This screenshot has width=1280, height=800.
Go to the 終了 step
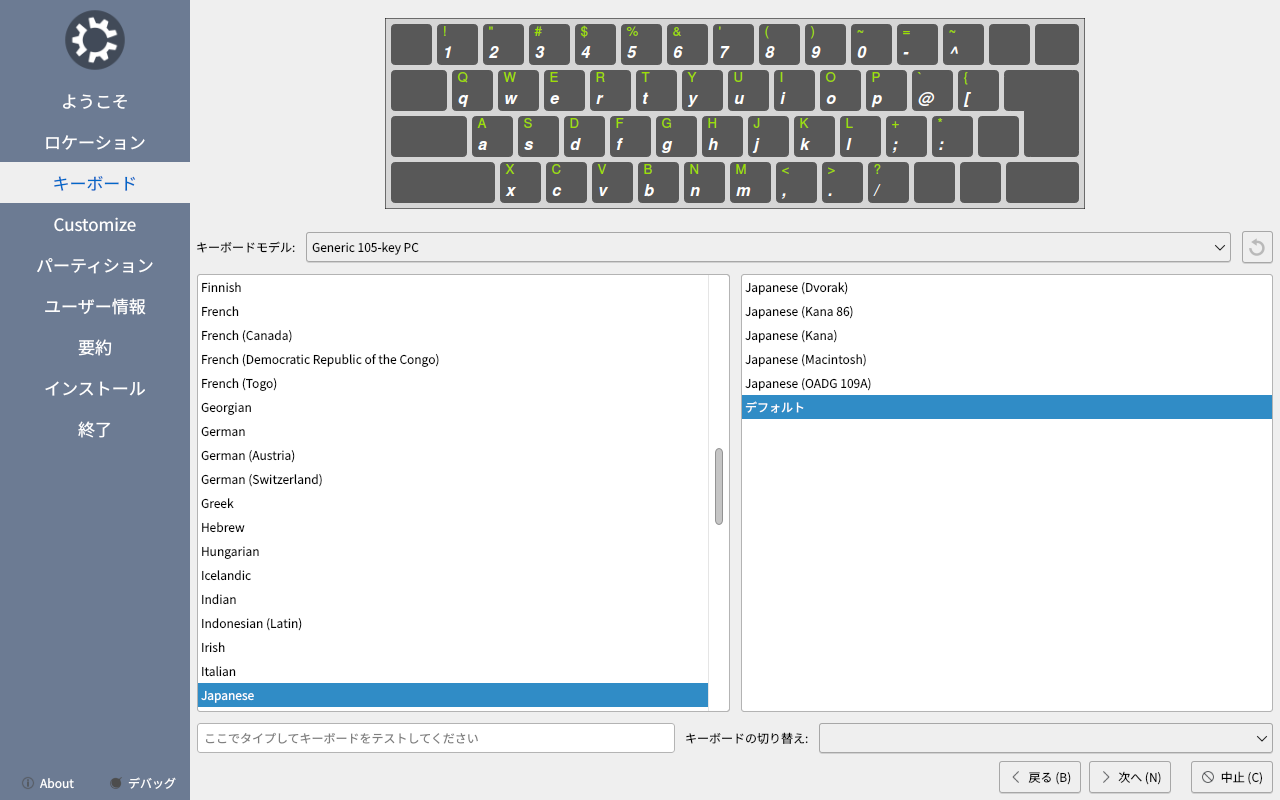(x=95, y=429)
